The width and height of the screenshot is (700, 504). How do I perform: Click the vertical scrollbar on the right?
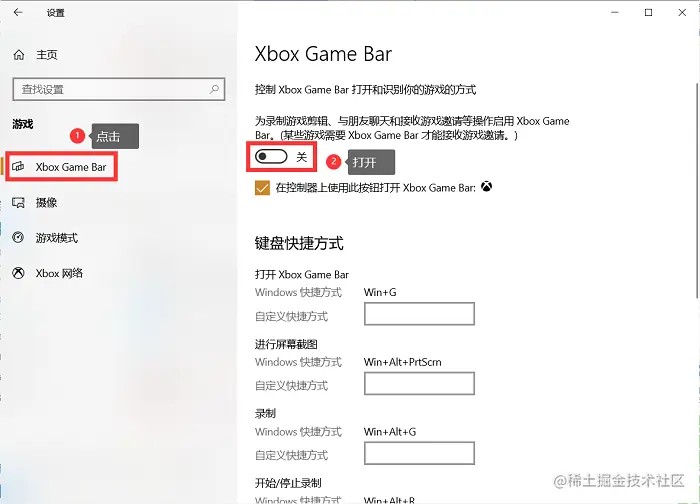(697, 190)
